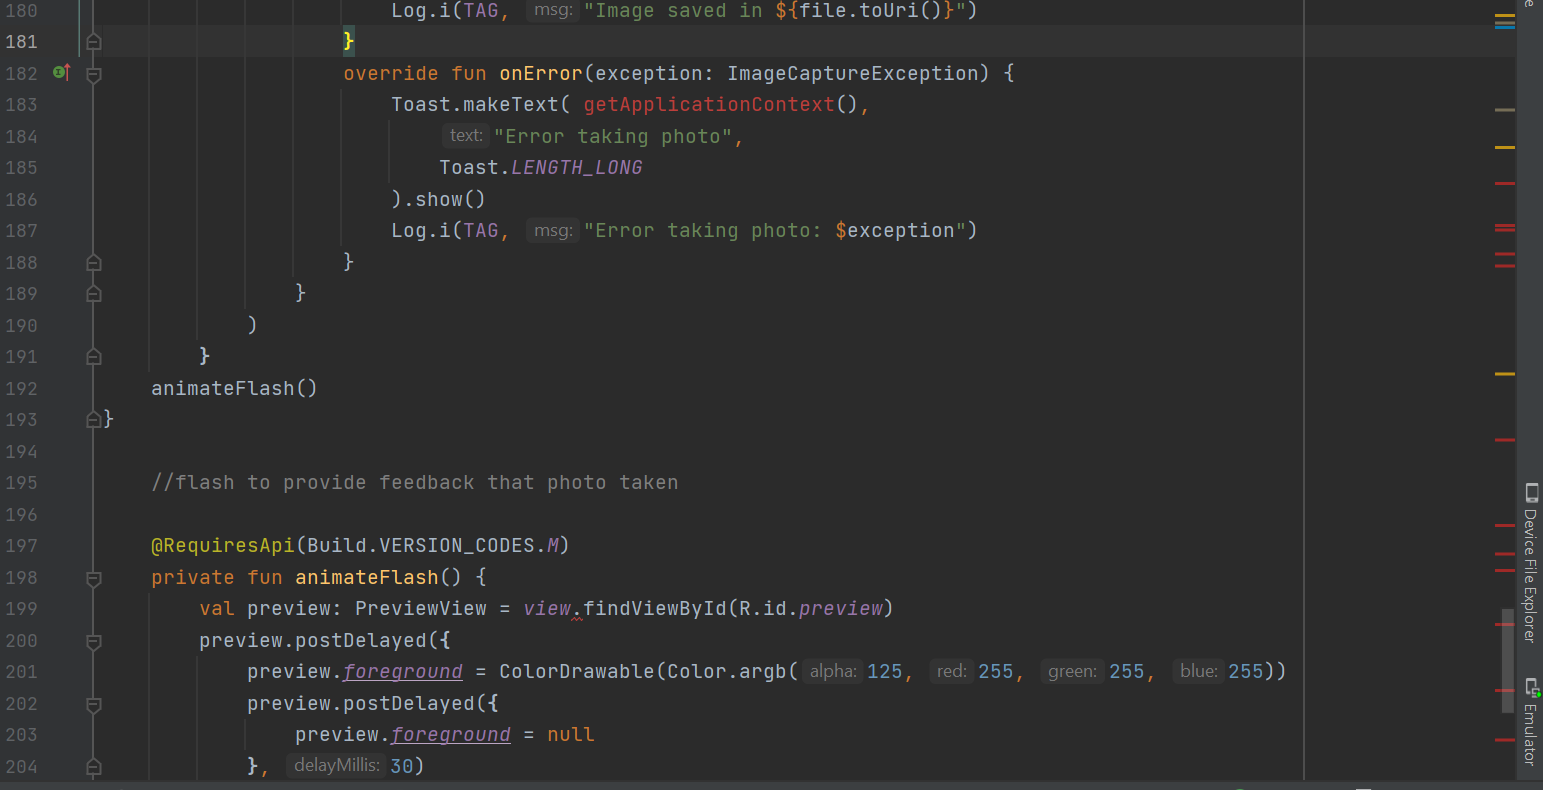
Task: Click the alpha value 125
Action: [884, 671]
